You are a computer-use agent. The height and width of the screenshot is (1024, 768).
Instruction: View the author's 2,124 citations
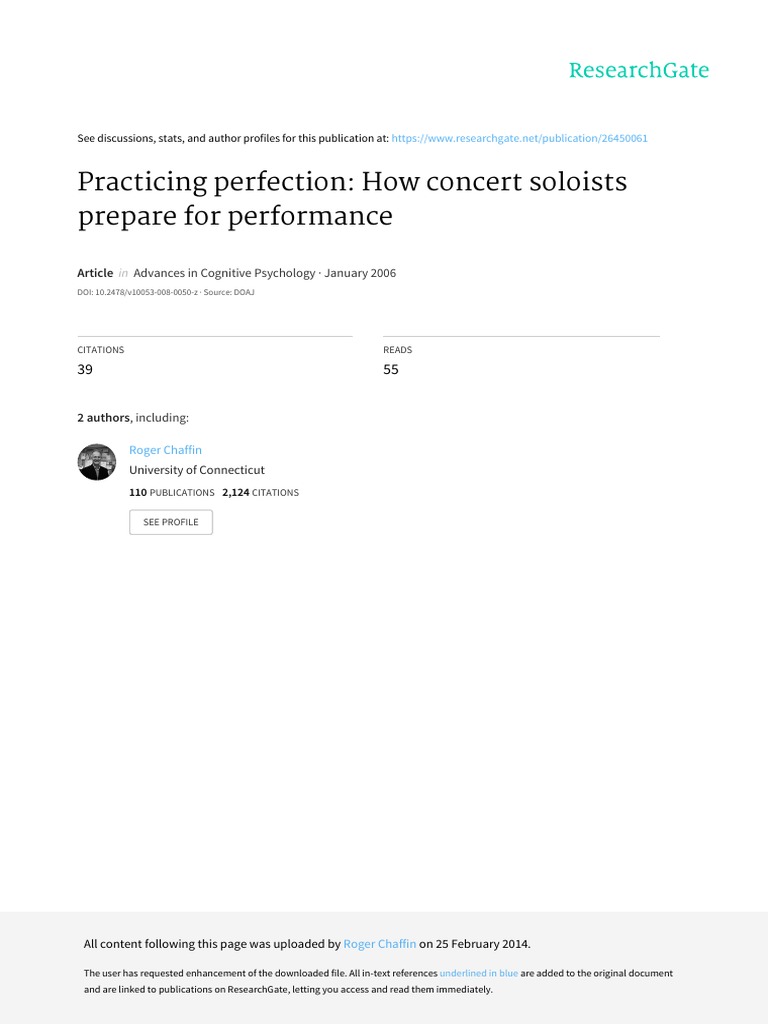pos(260,492)
